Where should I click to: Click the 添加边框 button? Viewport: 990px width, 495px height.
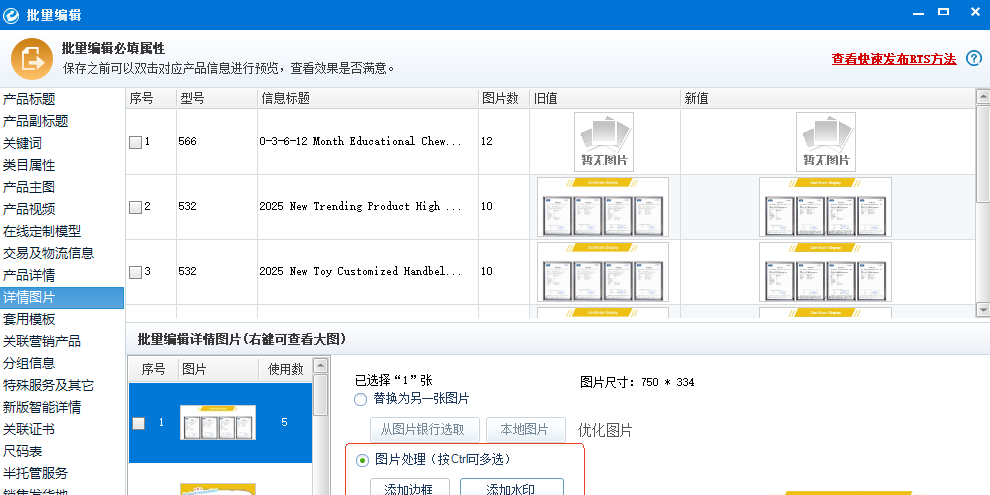pyautogui.click(x=402, y=488)
